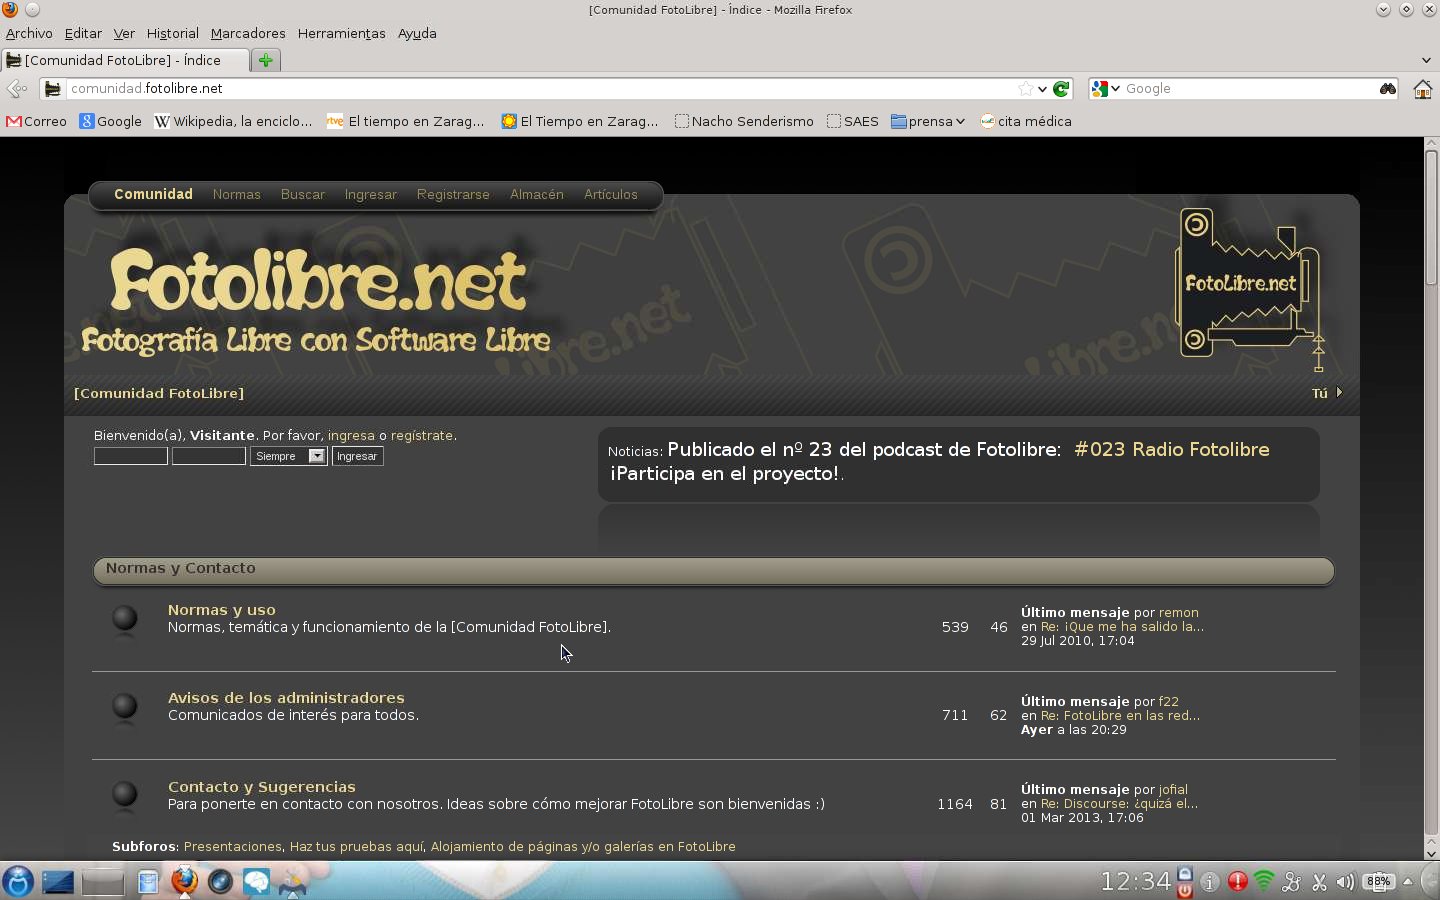Open Almacén in site navigation
Screen dimensions: 1440x900
tap(537, 195)
